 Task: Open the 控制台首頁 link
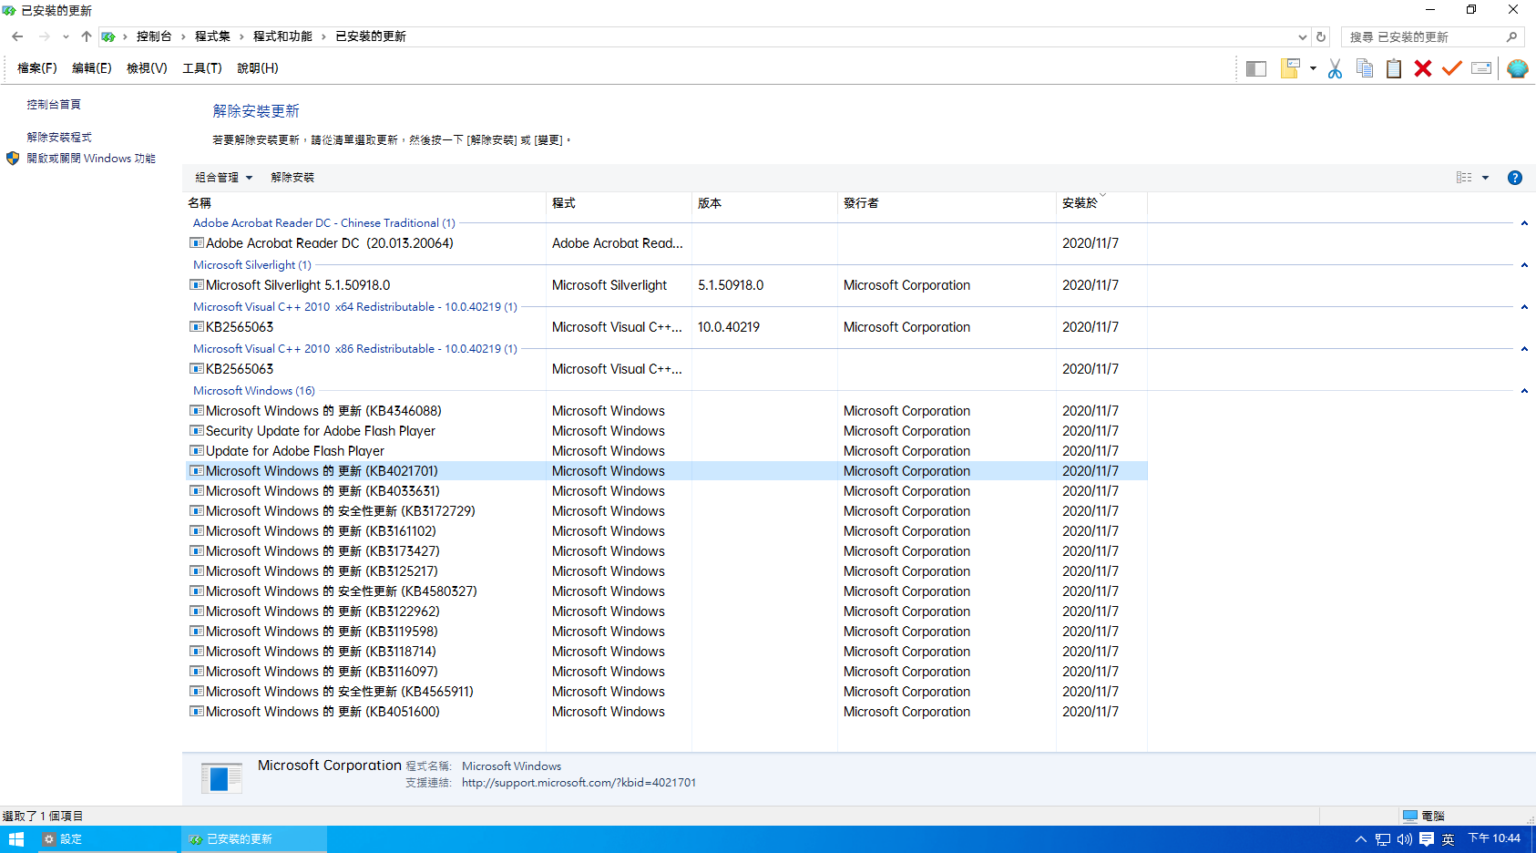54,104
